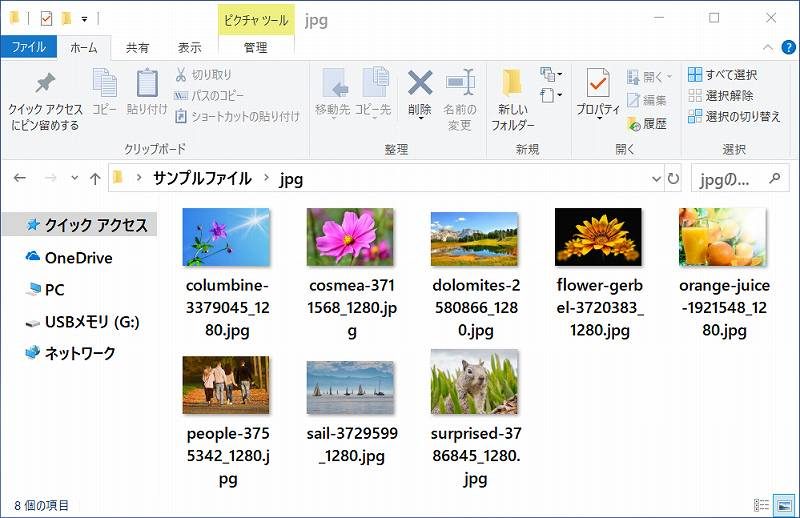Create a new folder with 新しいフォルダー
Viewport: 800px width, 518px height.
pos(512,84)
